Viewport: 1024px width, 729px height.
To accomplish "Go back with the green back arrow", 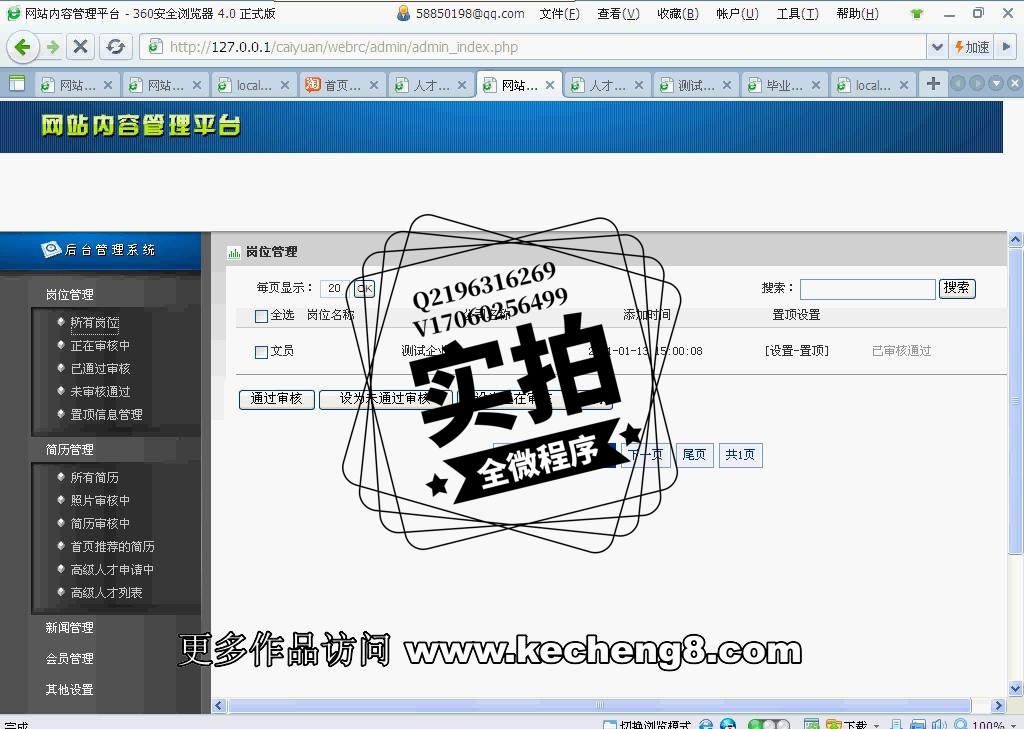I will [x=23, y=47].
